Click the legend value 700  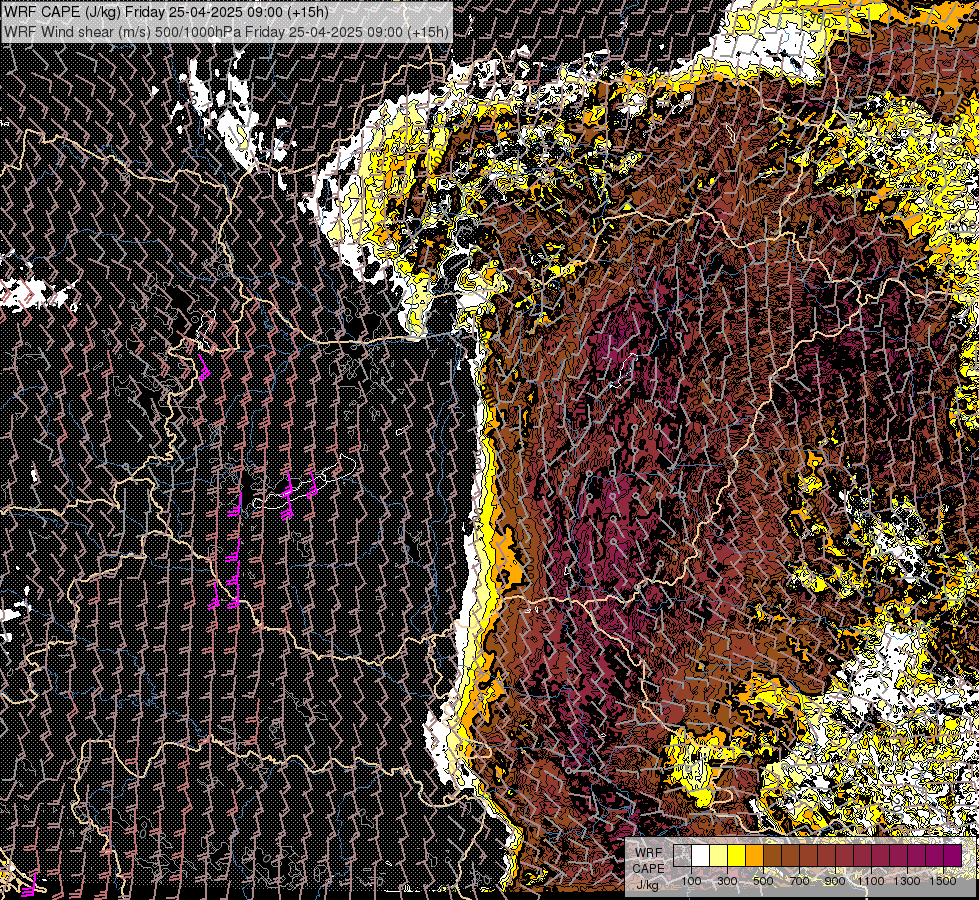(799, 881)
